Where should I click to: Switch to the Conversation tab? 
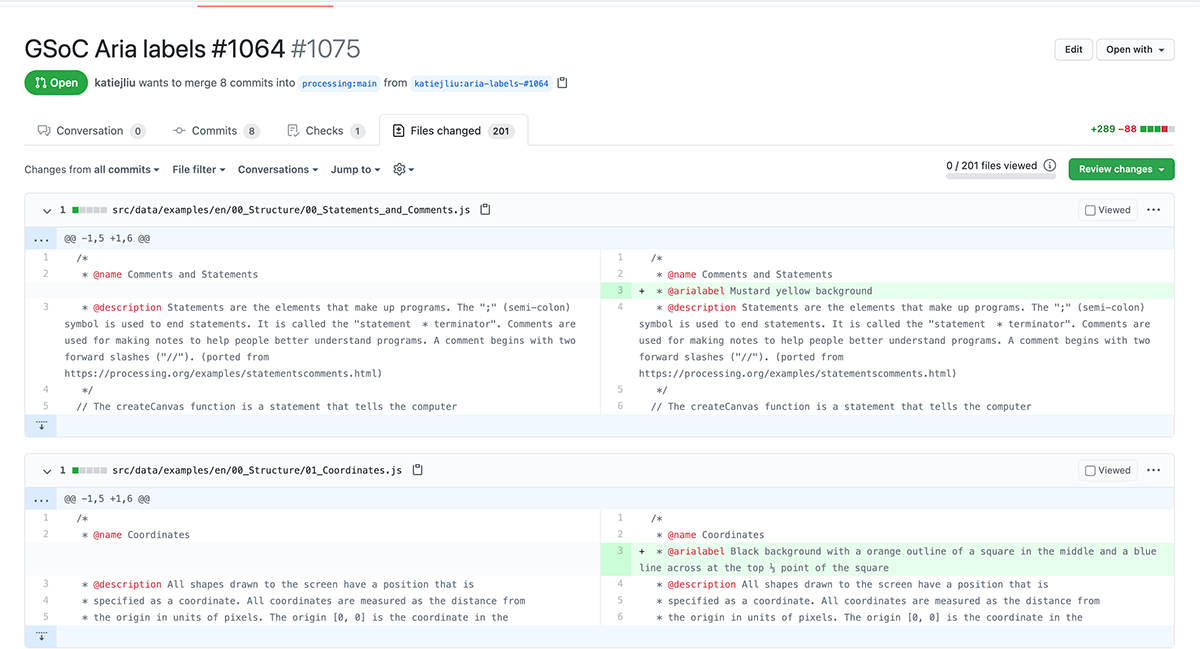coord(90,131)
